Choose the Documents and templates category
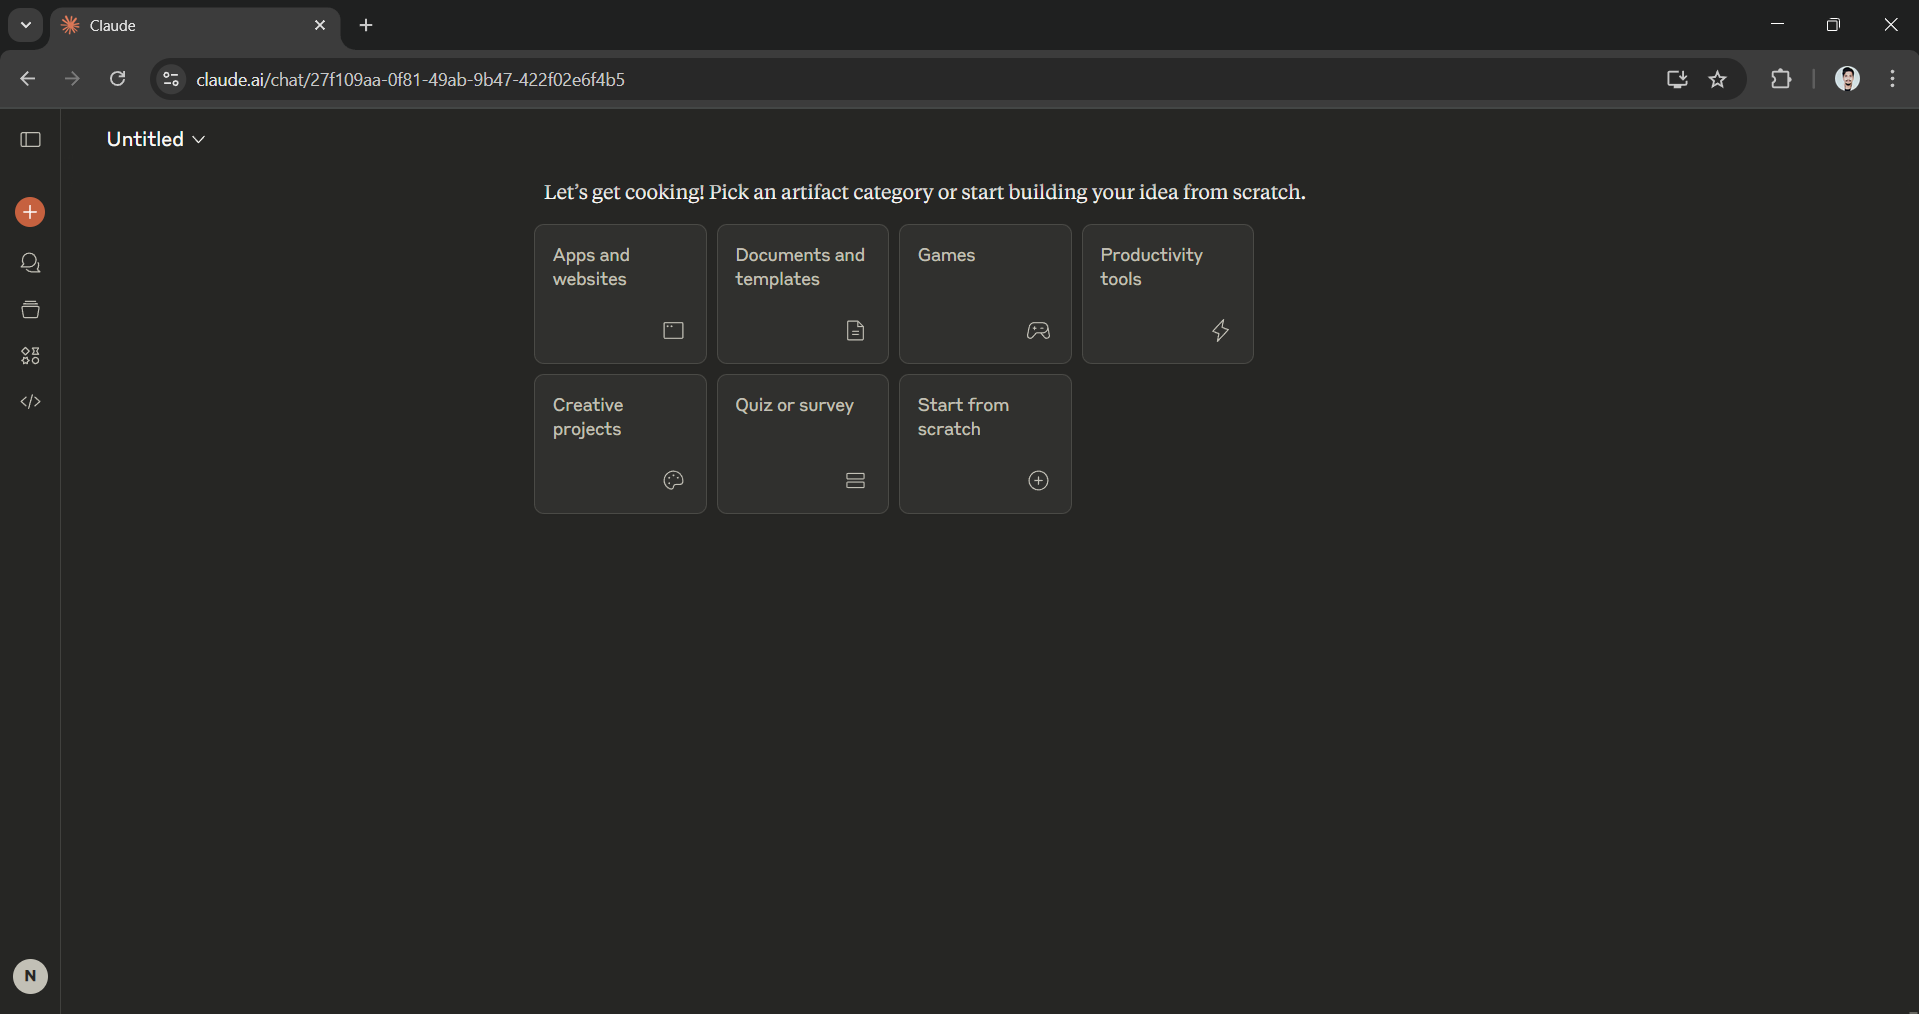The image size is (1919, 1014). pyautogui.click(x=803, y=294)
